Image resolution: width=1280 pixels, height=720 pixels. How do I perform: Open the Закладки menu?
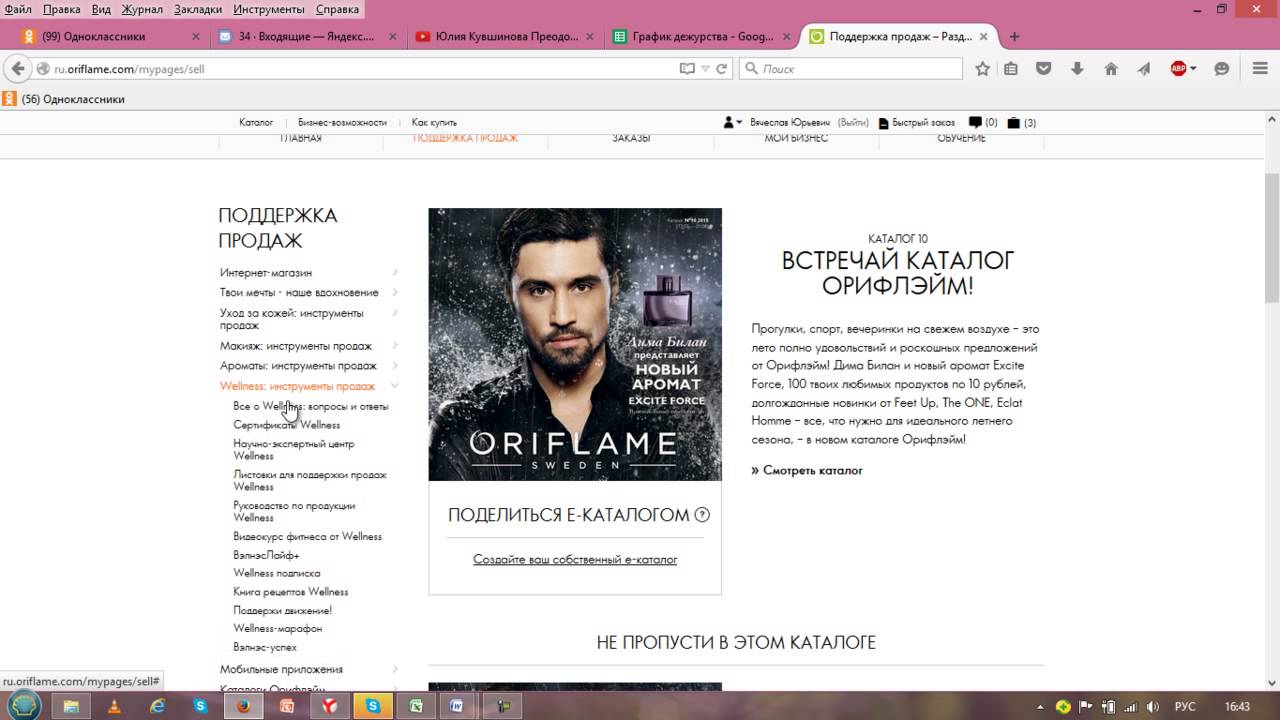tap(198, 9)
